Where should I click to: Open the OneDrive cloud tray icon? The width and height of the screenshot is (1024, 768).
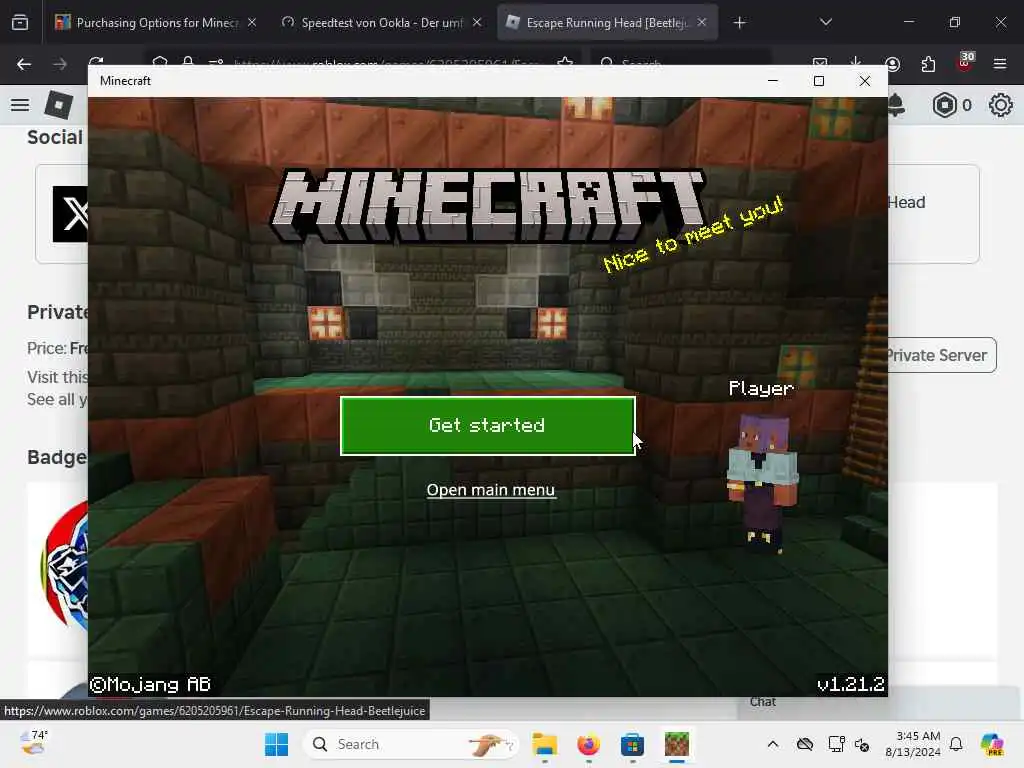[x=805, y=744]
